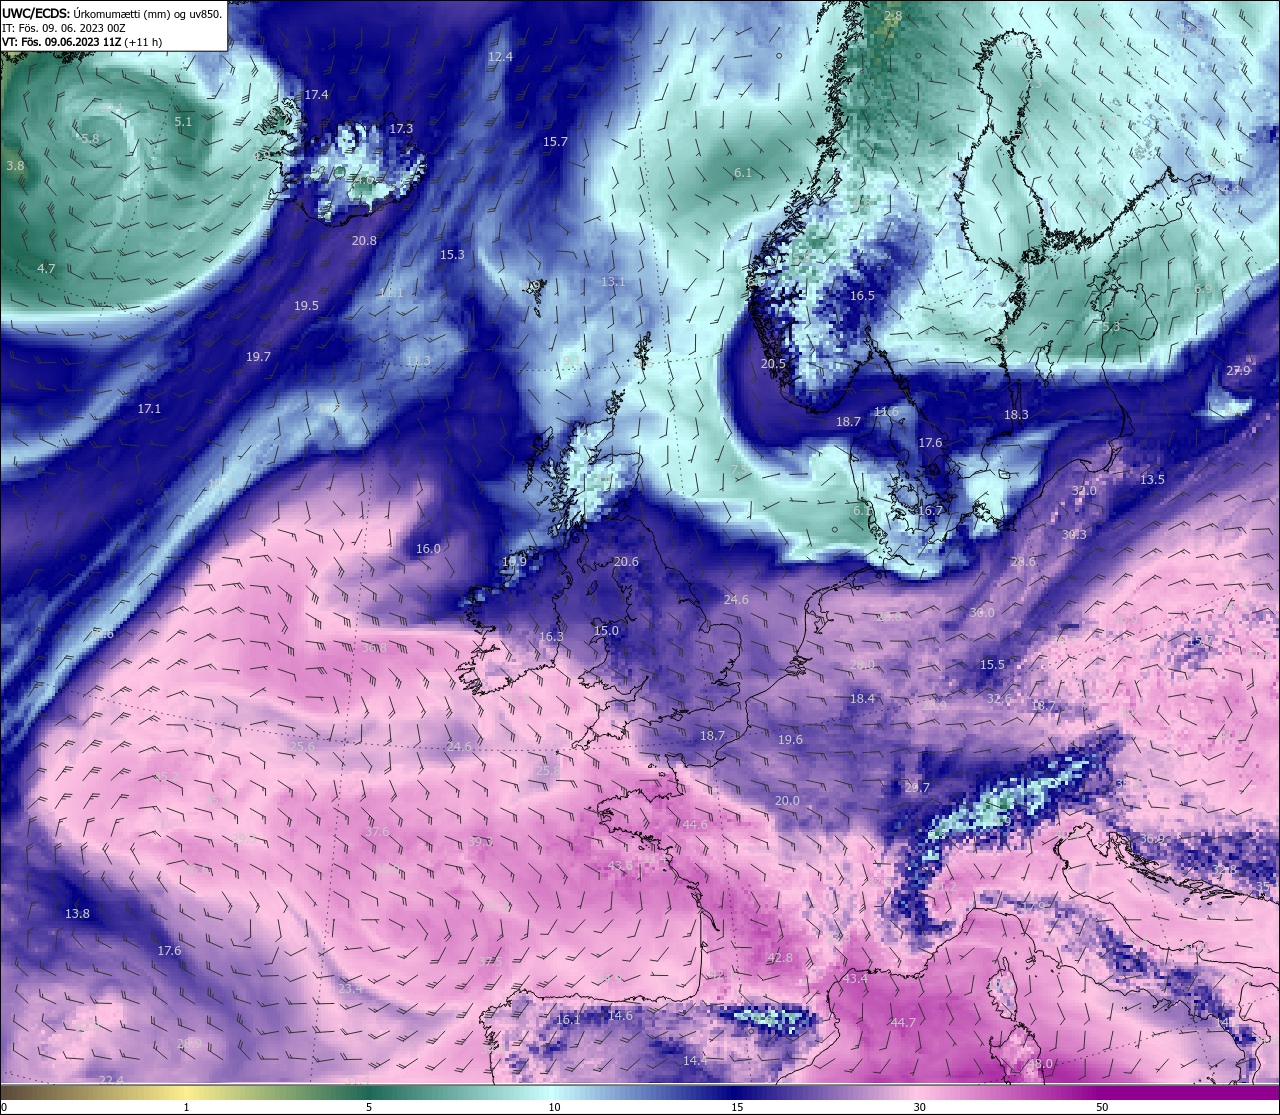Click the 14.6 value over northern Spain
Screen dimensions: 1280x1115
620,1016
